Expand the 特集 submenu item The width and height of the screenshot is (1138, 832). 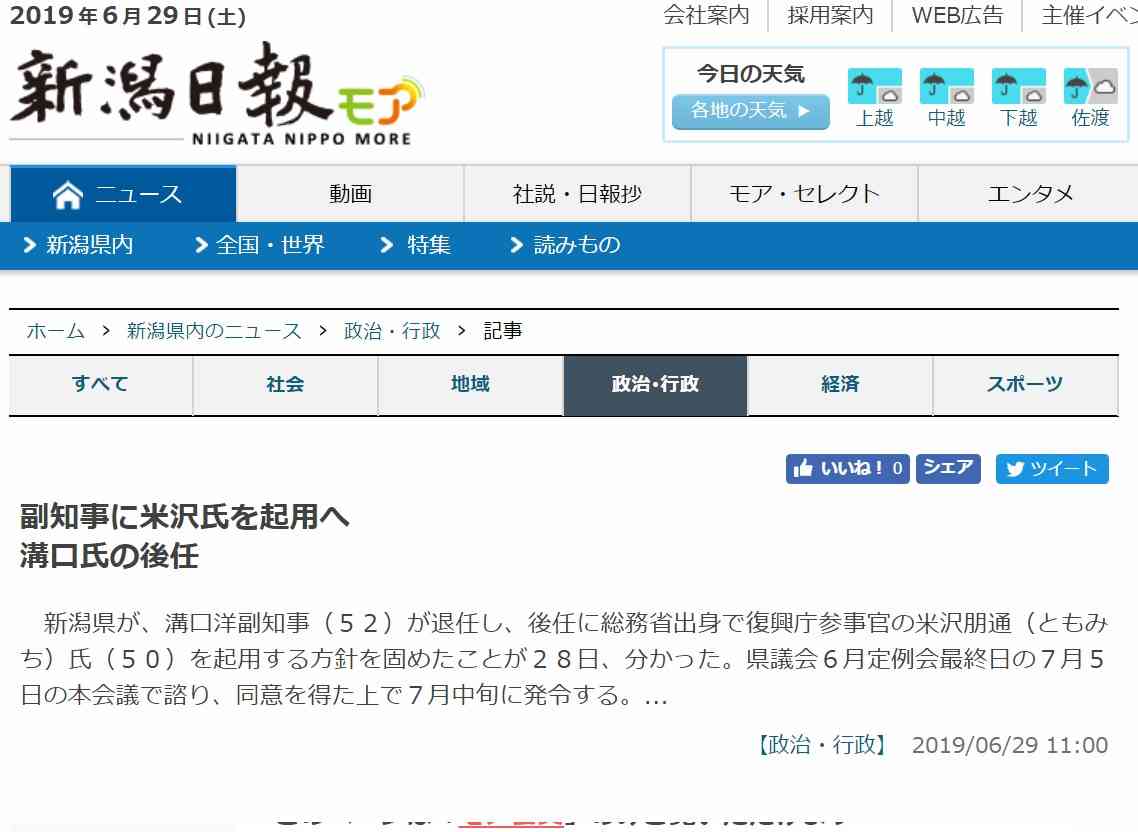pos(416,245)
